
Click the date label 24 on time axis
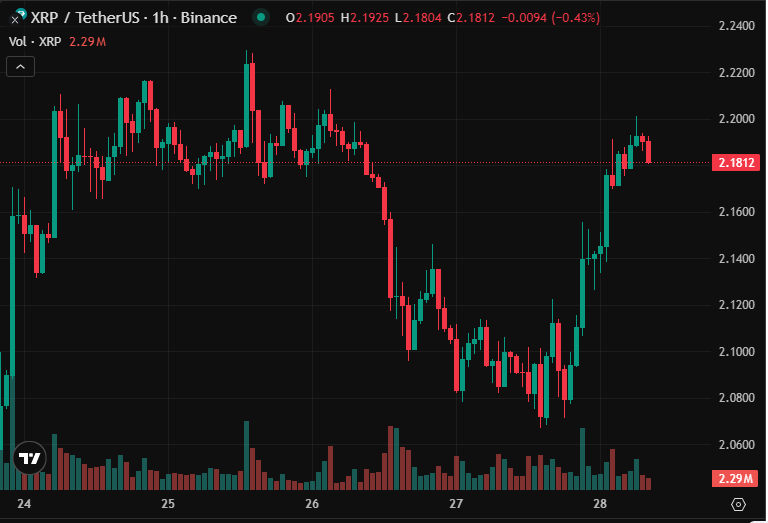[x=24, y=503]
